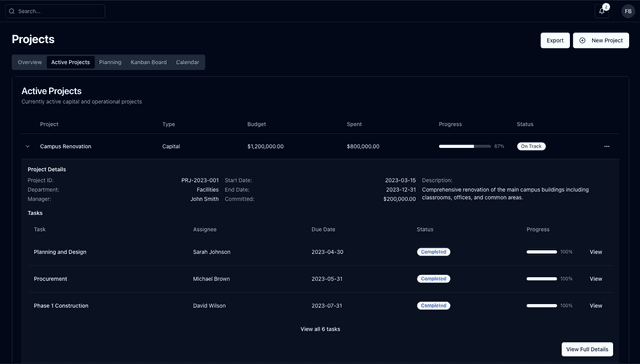Click the search magnifier icon
Viewport: 640px width, 364px height.
pyautogui.click(x=11, y=11)
